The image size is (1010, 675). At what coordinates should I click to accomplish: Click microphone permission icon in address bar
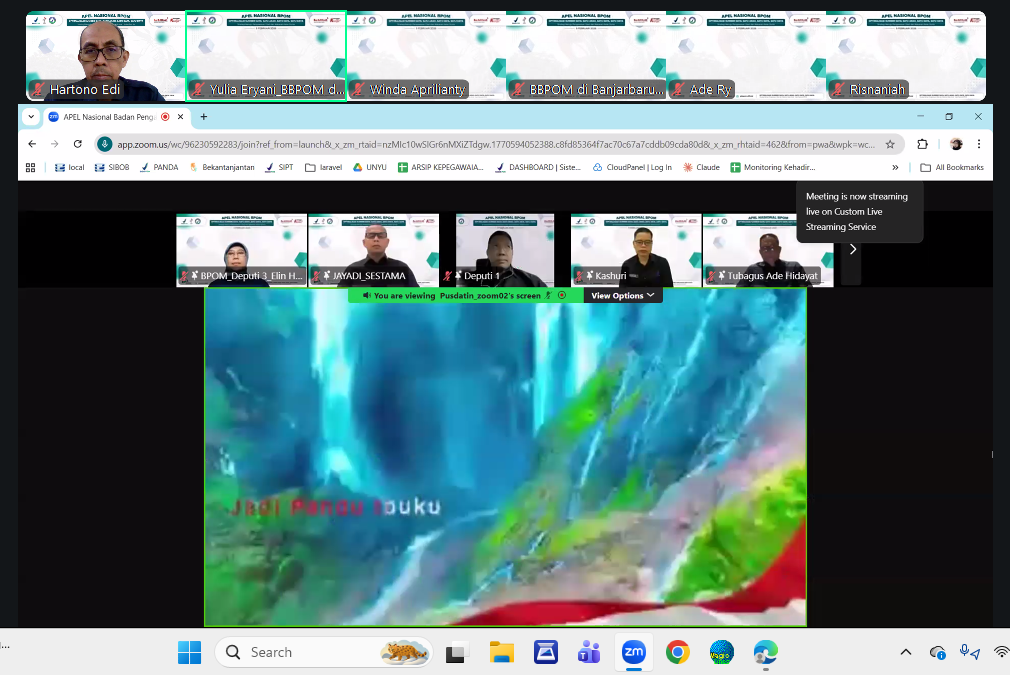click(x=105, y=144)
